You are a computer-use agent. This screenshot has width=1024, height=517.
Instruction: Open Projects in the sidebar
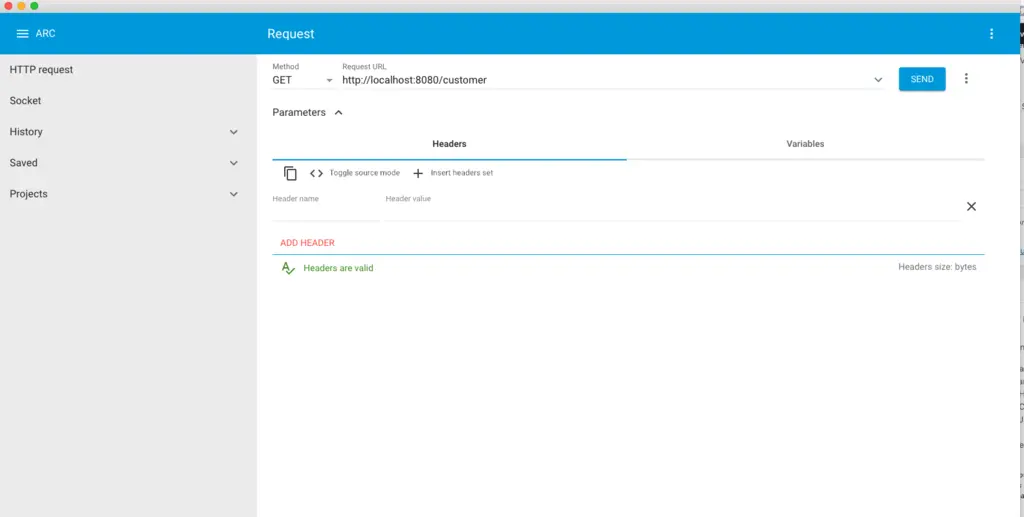click(x=29, y=194)
